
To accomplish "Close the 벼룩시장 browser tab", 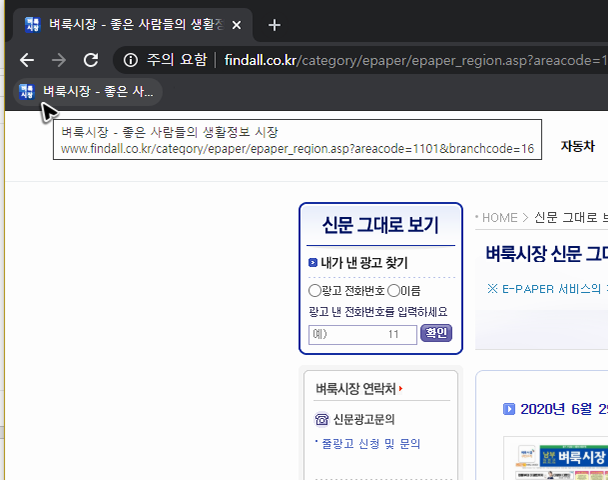I will (x=237, y=25).
